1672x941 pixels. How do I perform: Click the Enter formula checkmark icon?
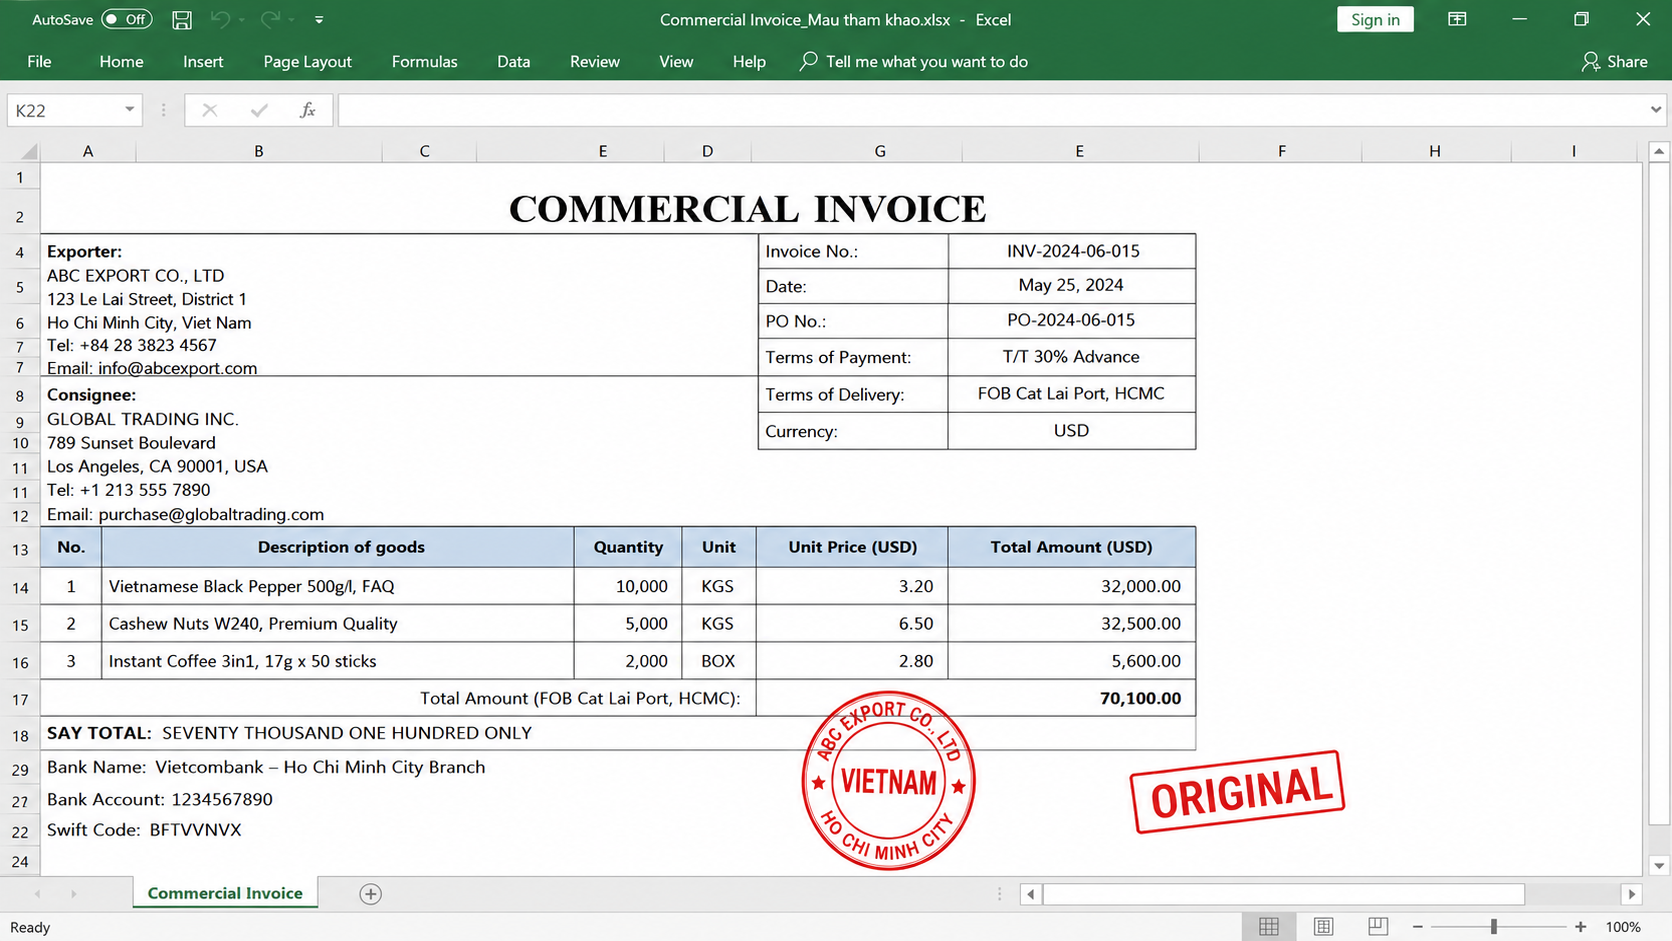pyautogui.click(x=259, y=110)
